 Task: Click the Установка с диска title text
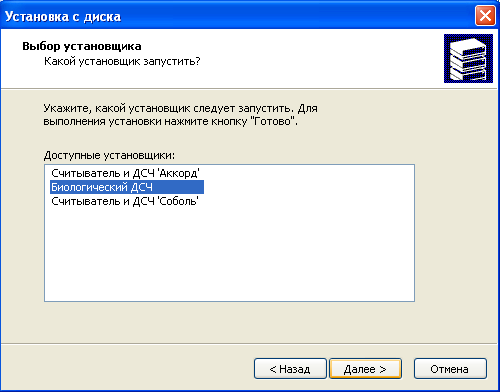pyautogui.click(x=63, y=16)
